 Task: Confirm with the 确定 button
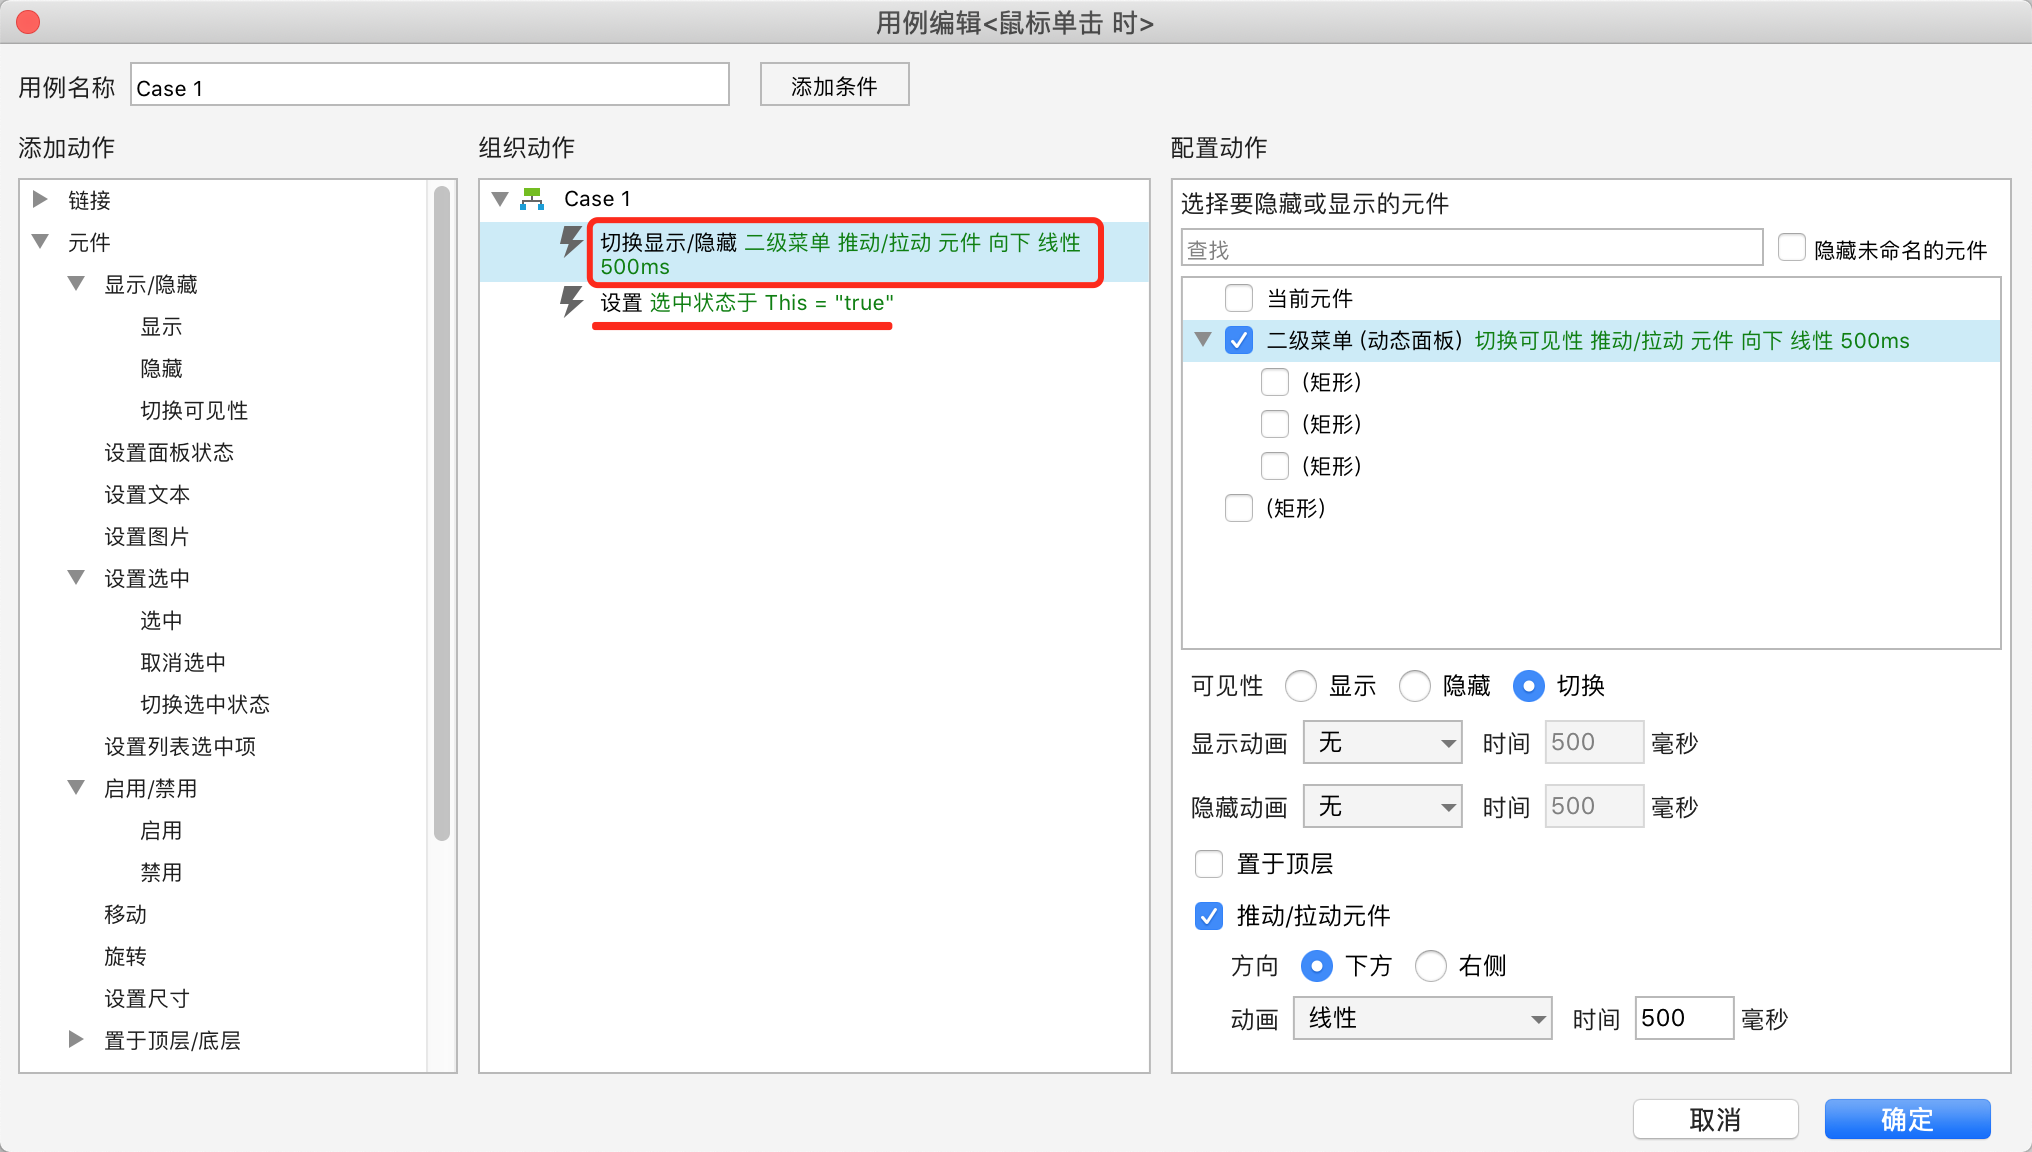[1907, 1119]
